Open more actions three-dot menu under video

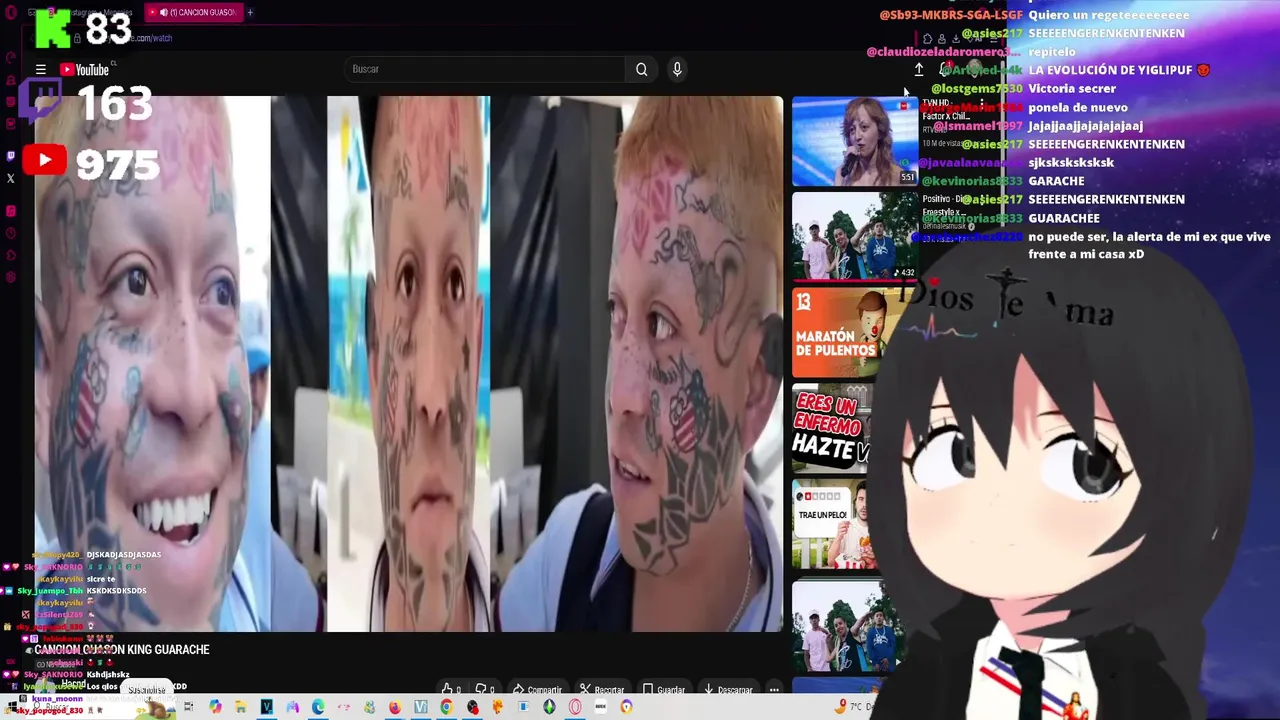click(x=774, y=689)
